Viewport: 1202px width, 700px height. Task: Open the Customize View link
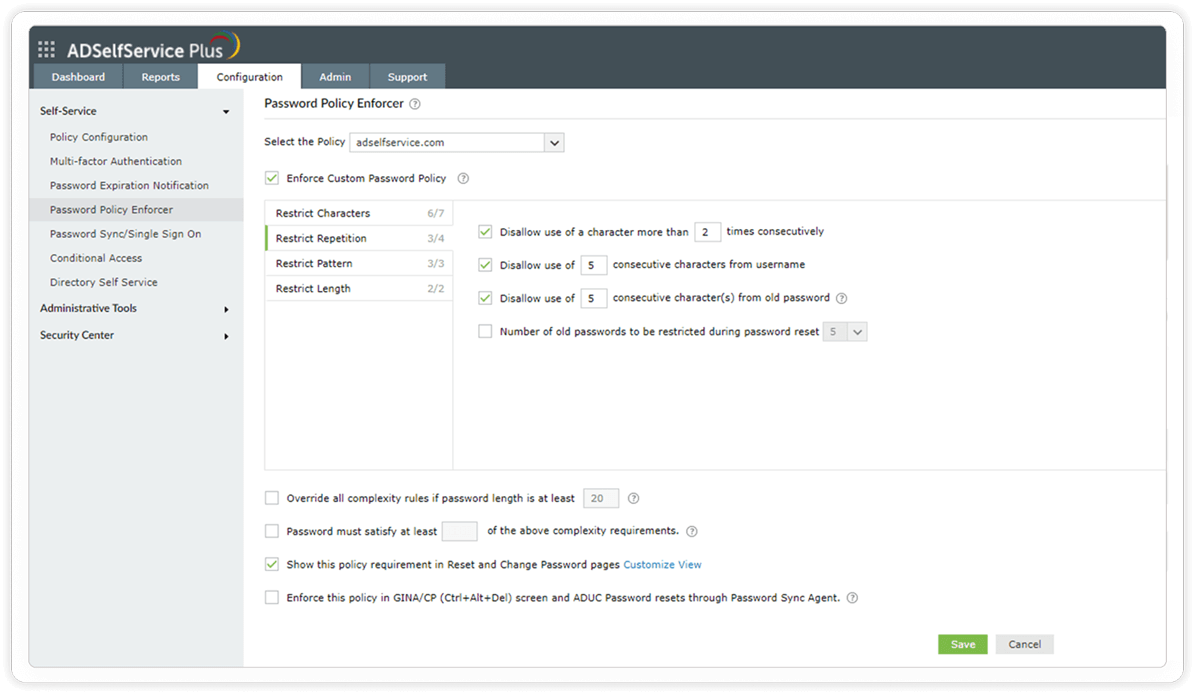click(663, 565)
